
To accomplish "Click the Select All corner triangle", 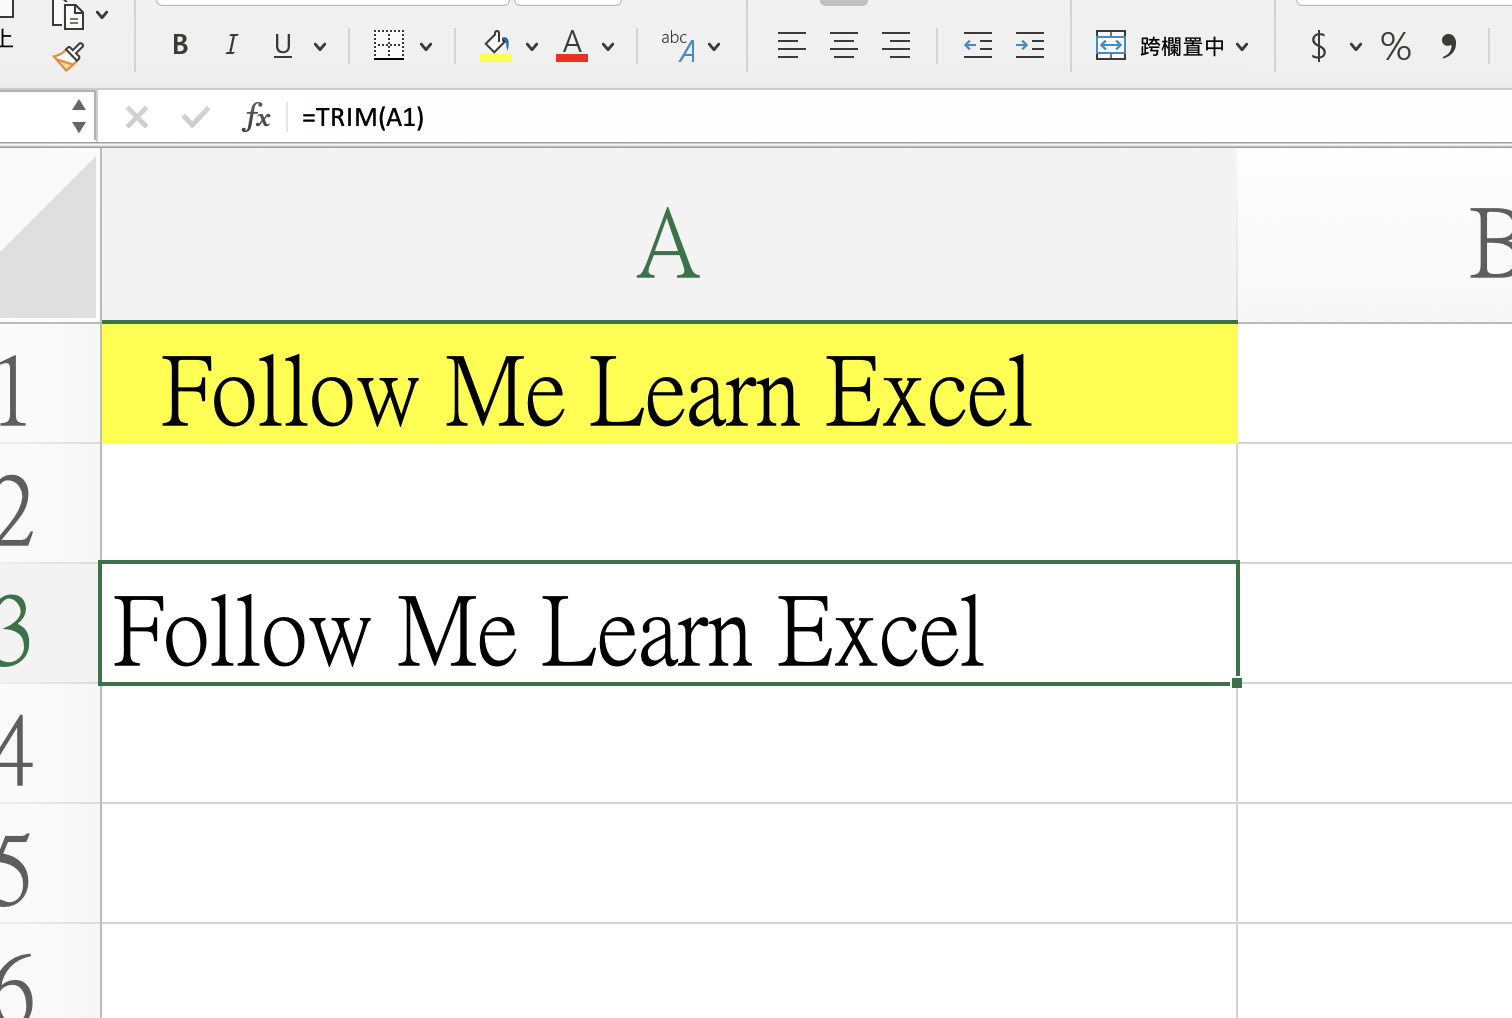I will 48,235.
